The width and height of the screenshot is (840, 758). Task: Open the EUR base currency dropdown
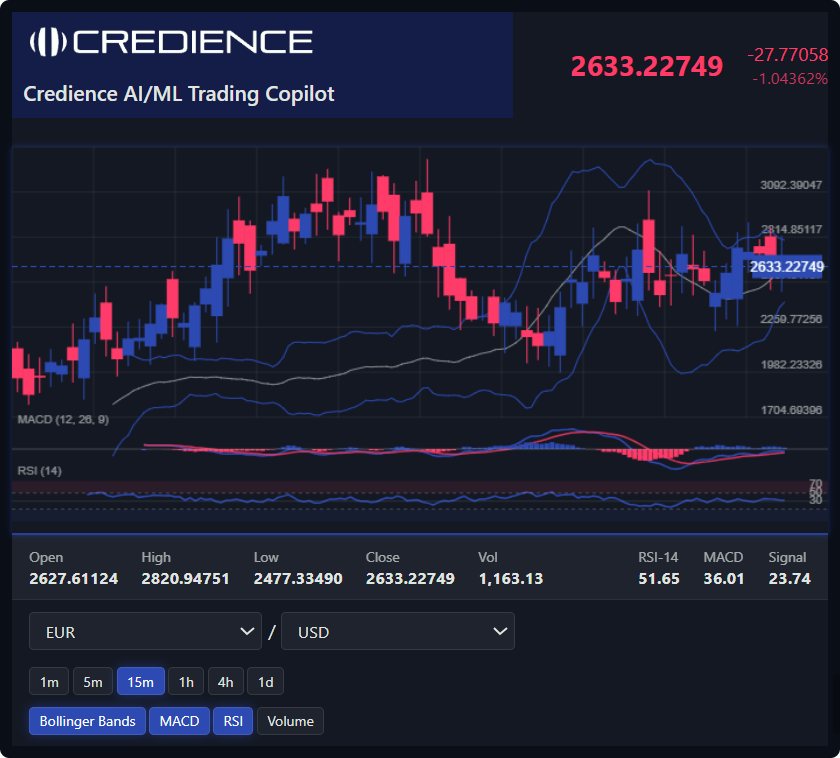coord(145,632)
